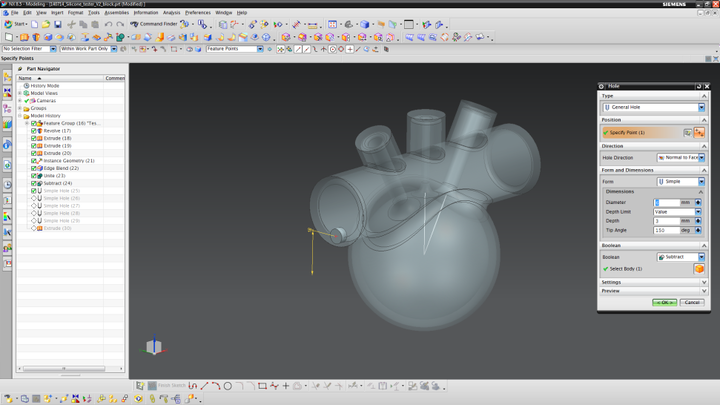Screen dimensions: 720x405
Task: Open the Preferences menu
Action: click(198, 13)
